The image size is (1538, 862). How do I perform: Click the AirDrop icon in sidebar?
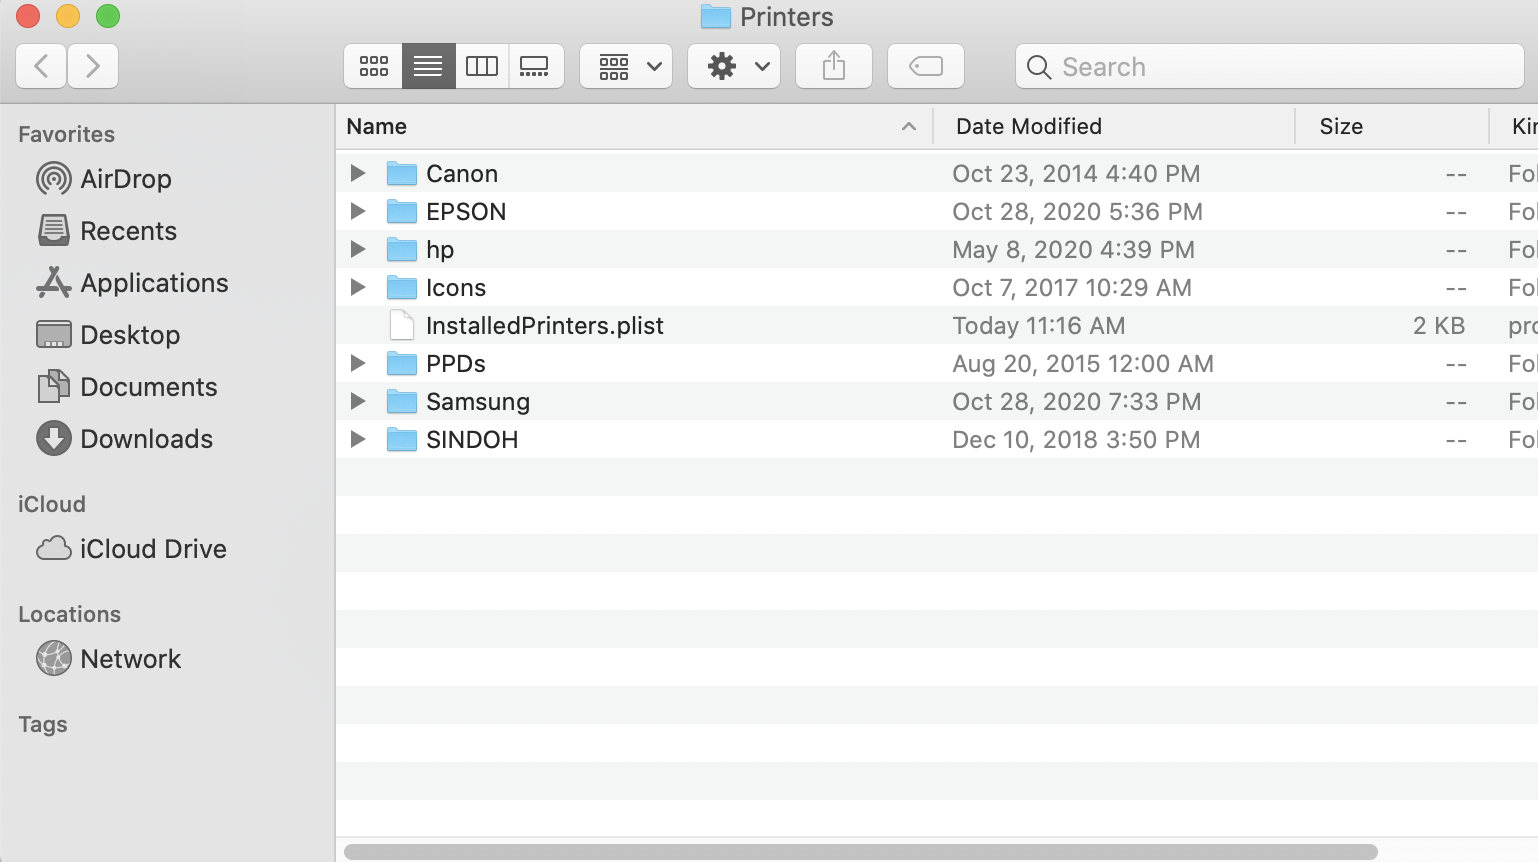[x=54, y=179]
